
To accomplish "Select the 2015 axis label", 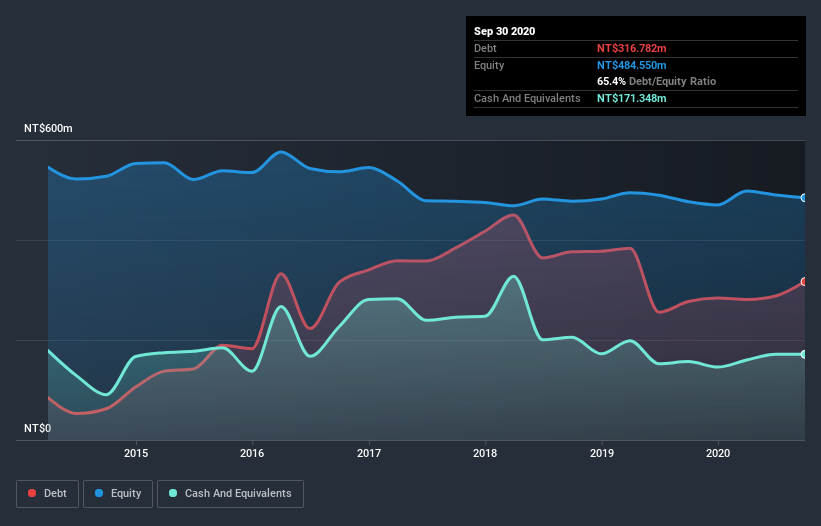I will [136, 453].
